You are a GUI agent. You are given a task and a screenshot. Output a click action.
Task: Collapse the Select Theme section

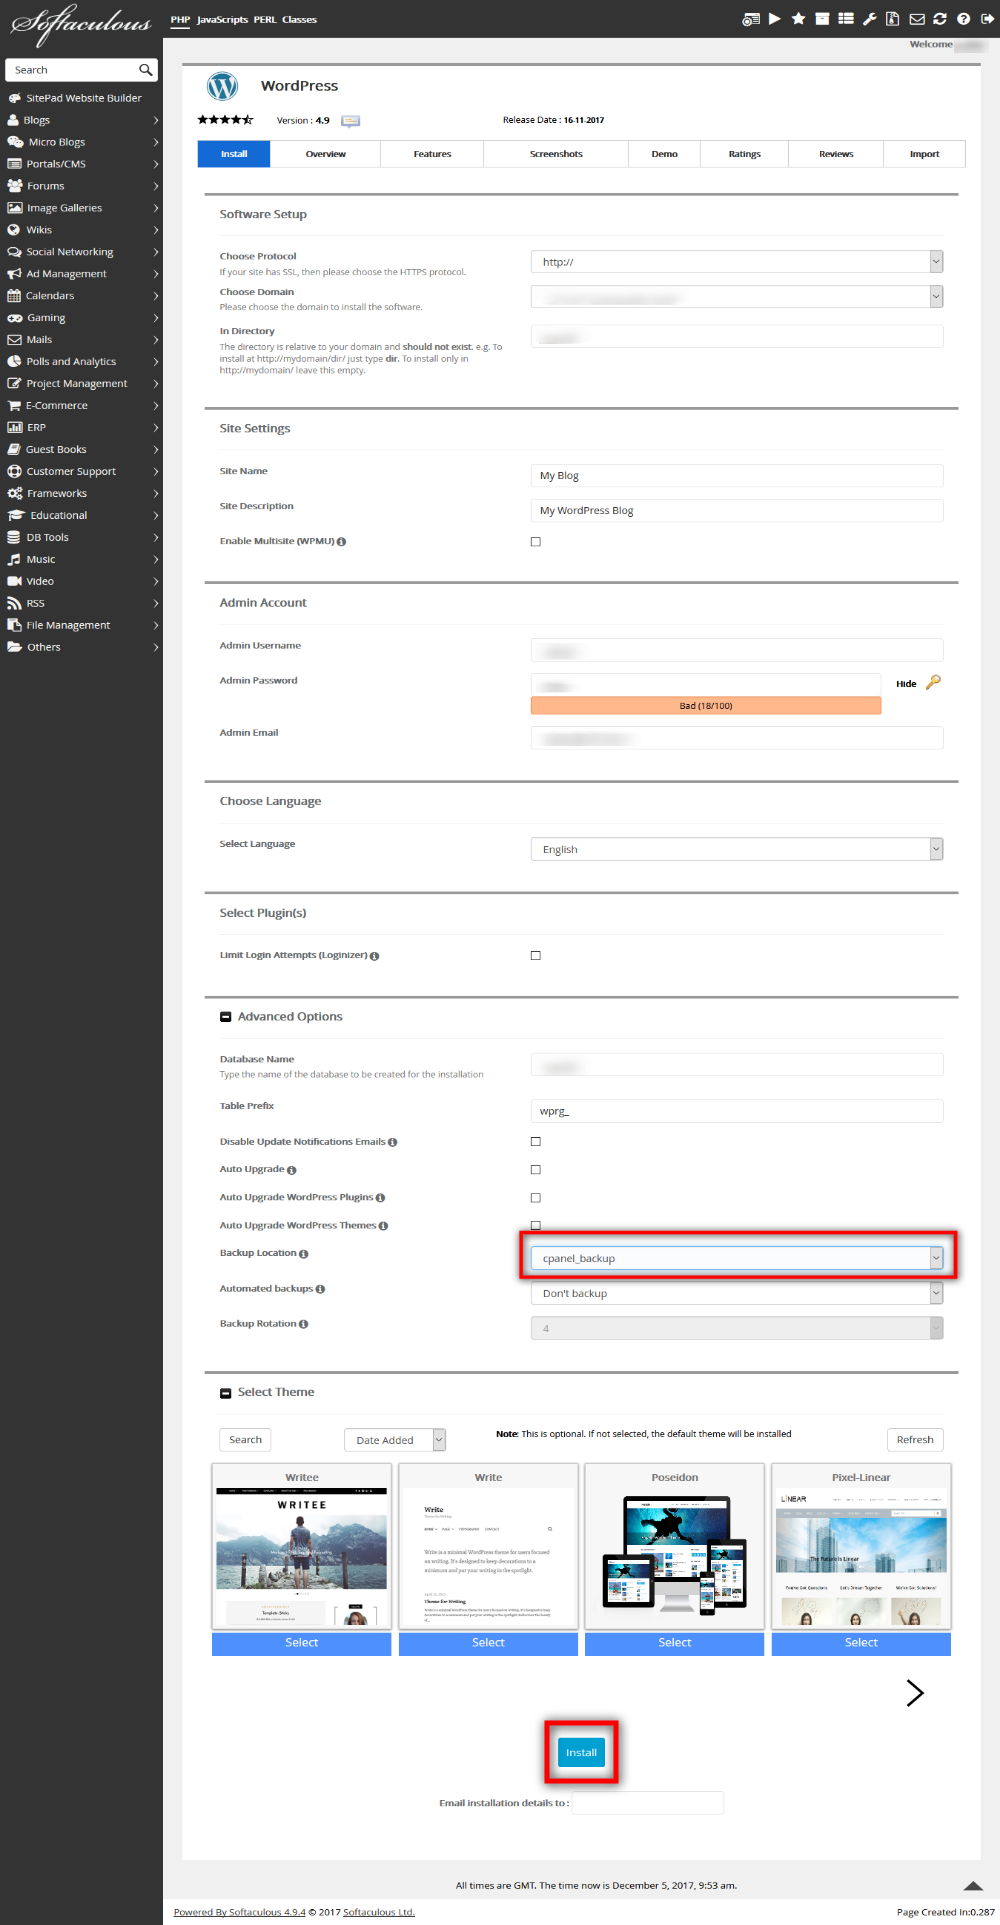[x=226, y=1393]
